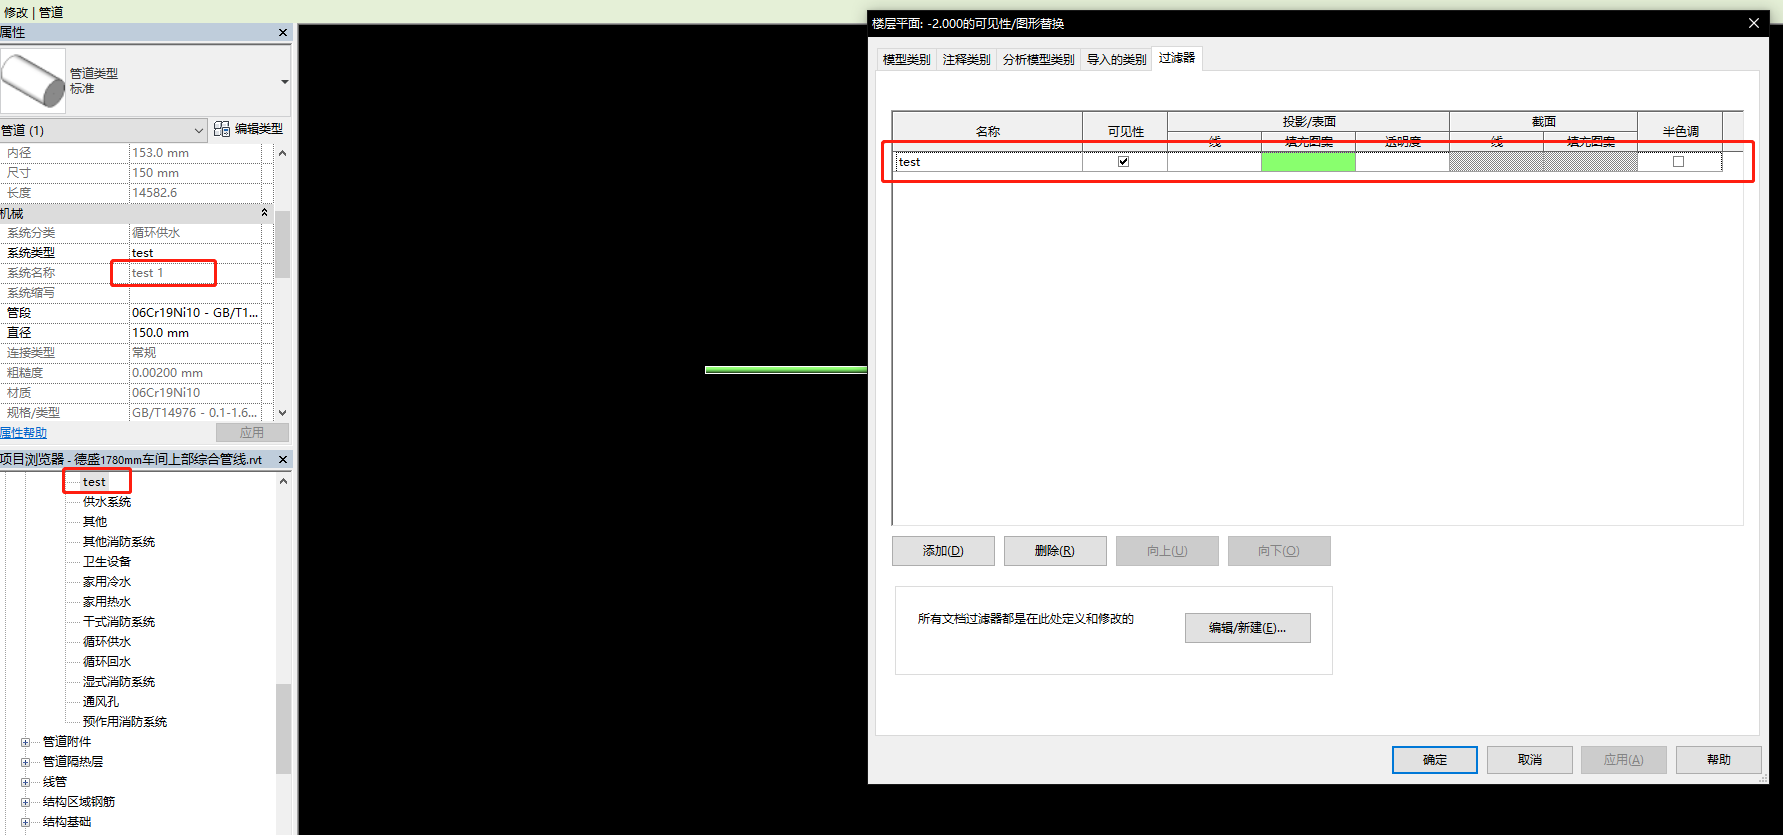The image size is (1783, 835).
Task: Click the Edit Type (编辑类型) icon
Action: tap(222, 129)
